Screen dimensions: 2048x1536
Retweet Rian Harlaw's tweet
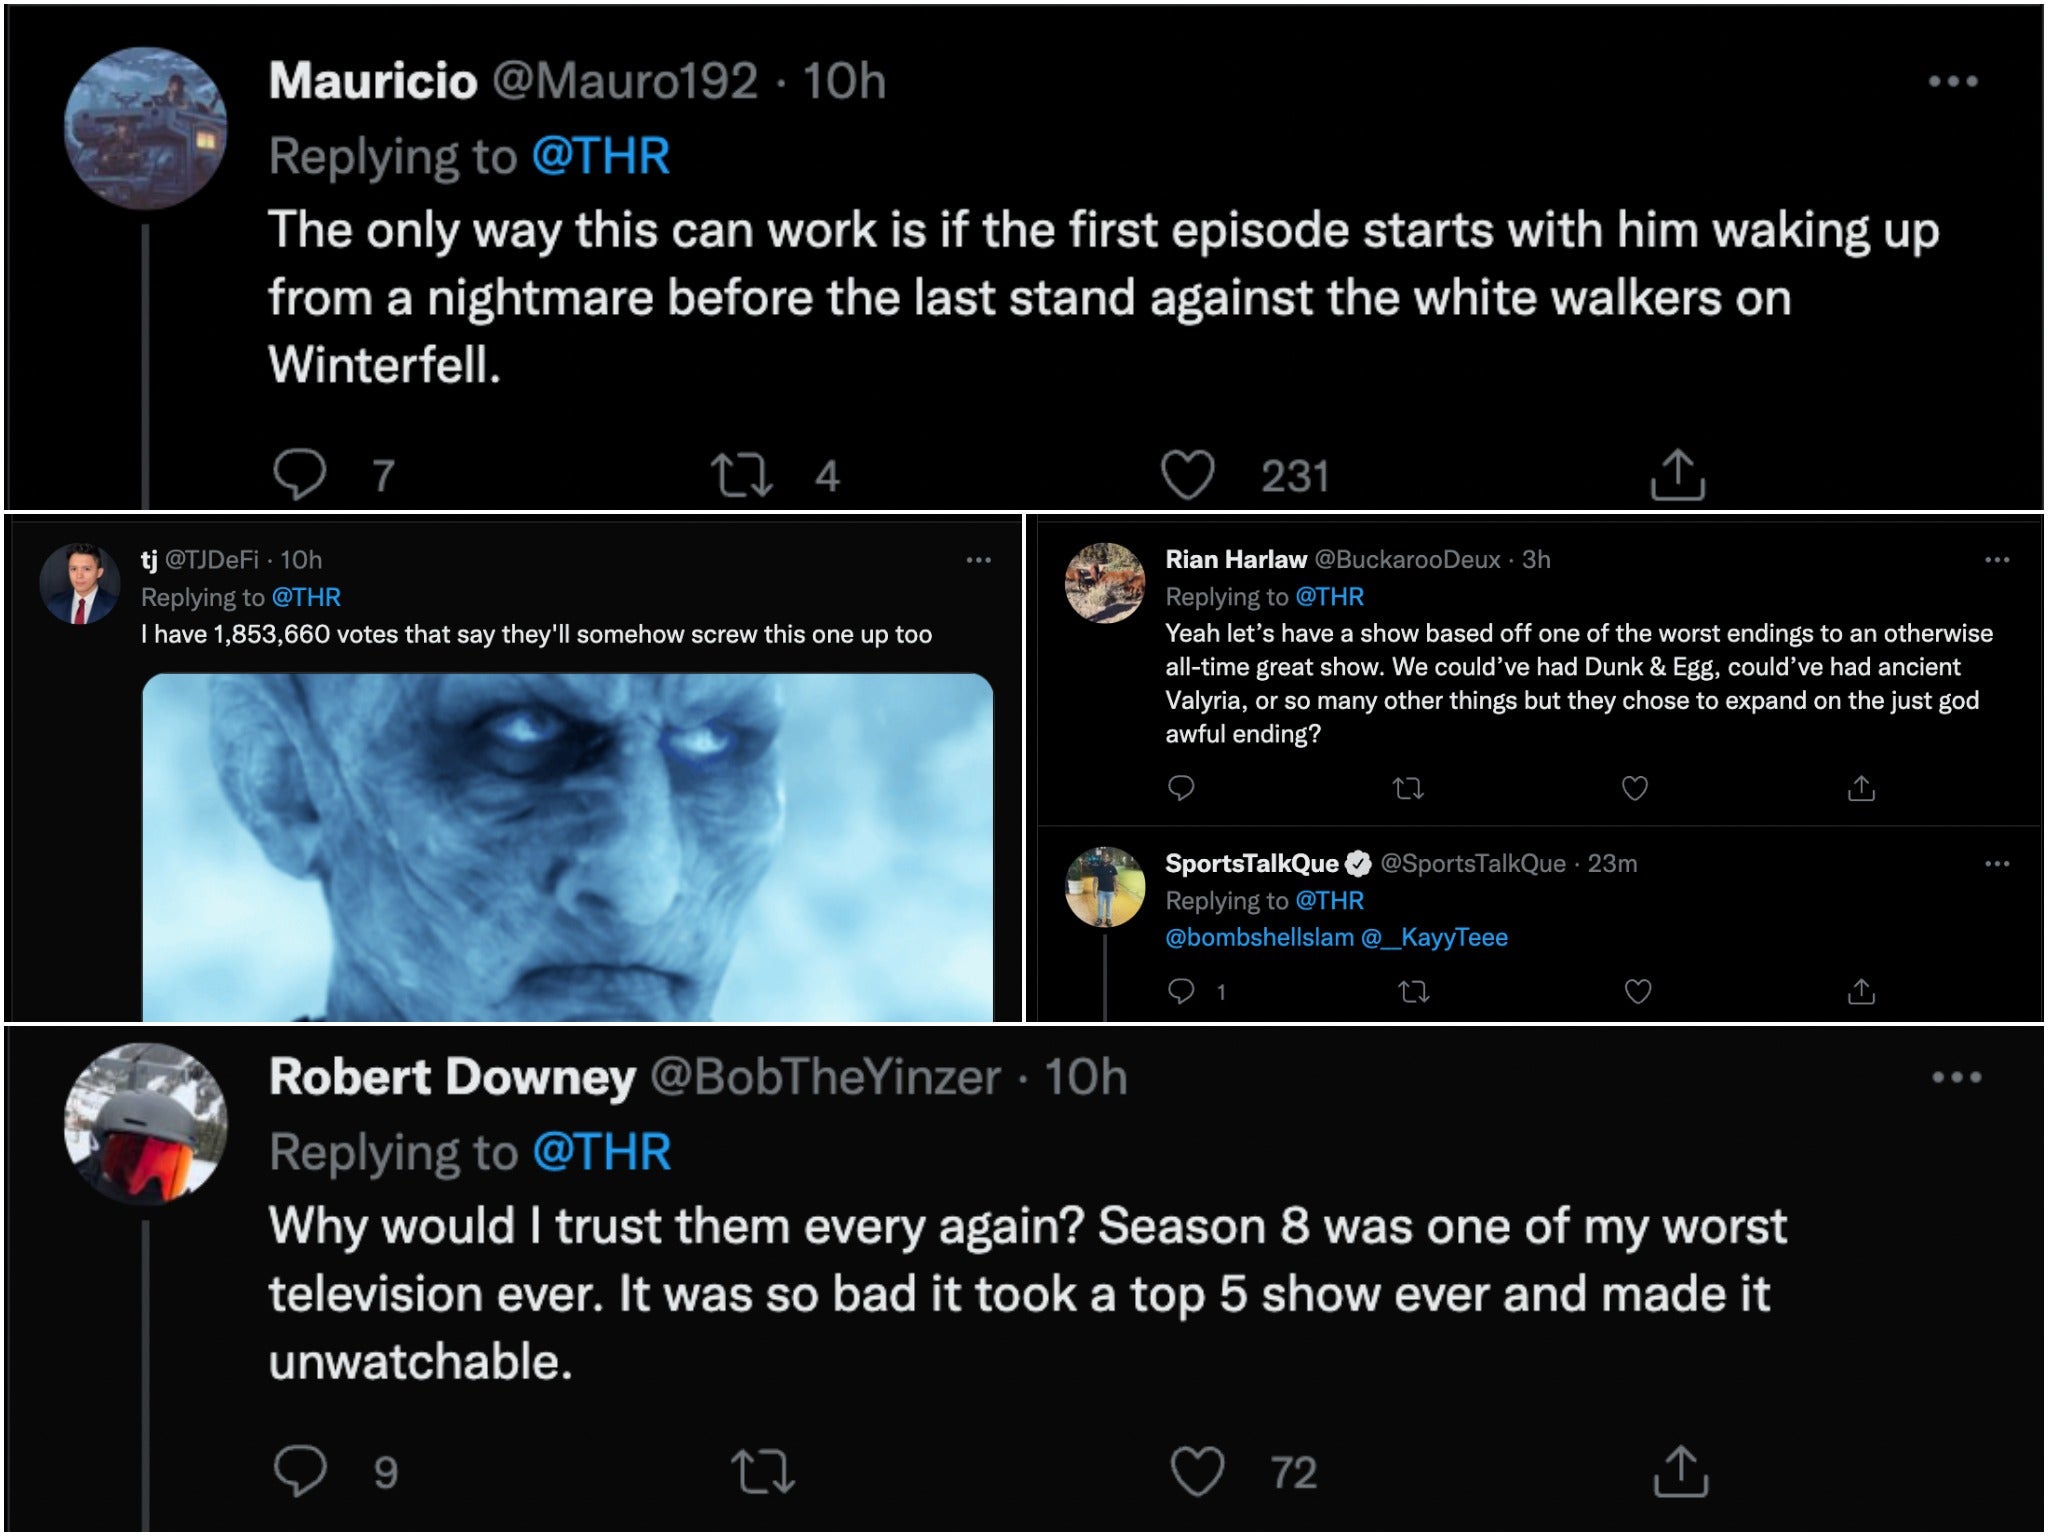point(1408,789)
